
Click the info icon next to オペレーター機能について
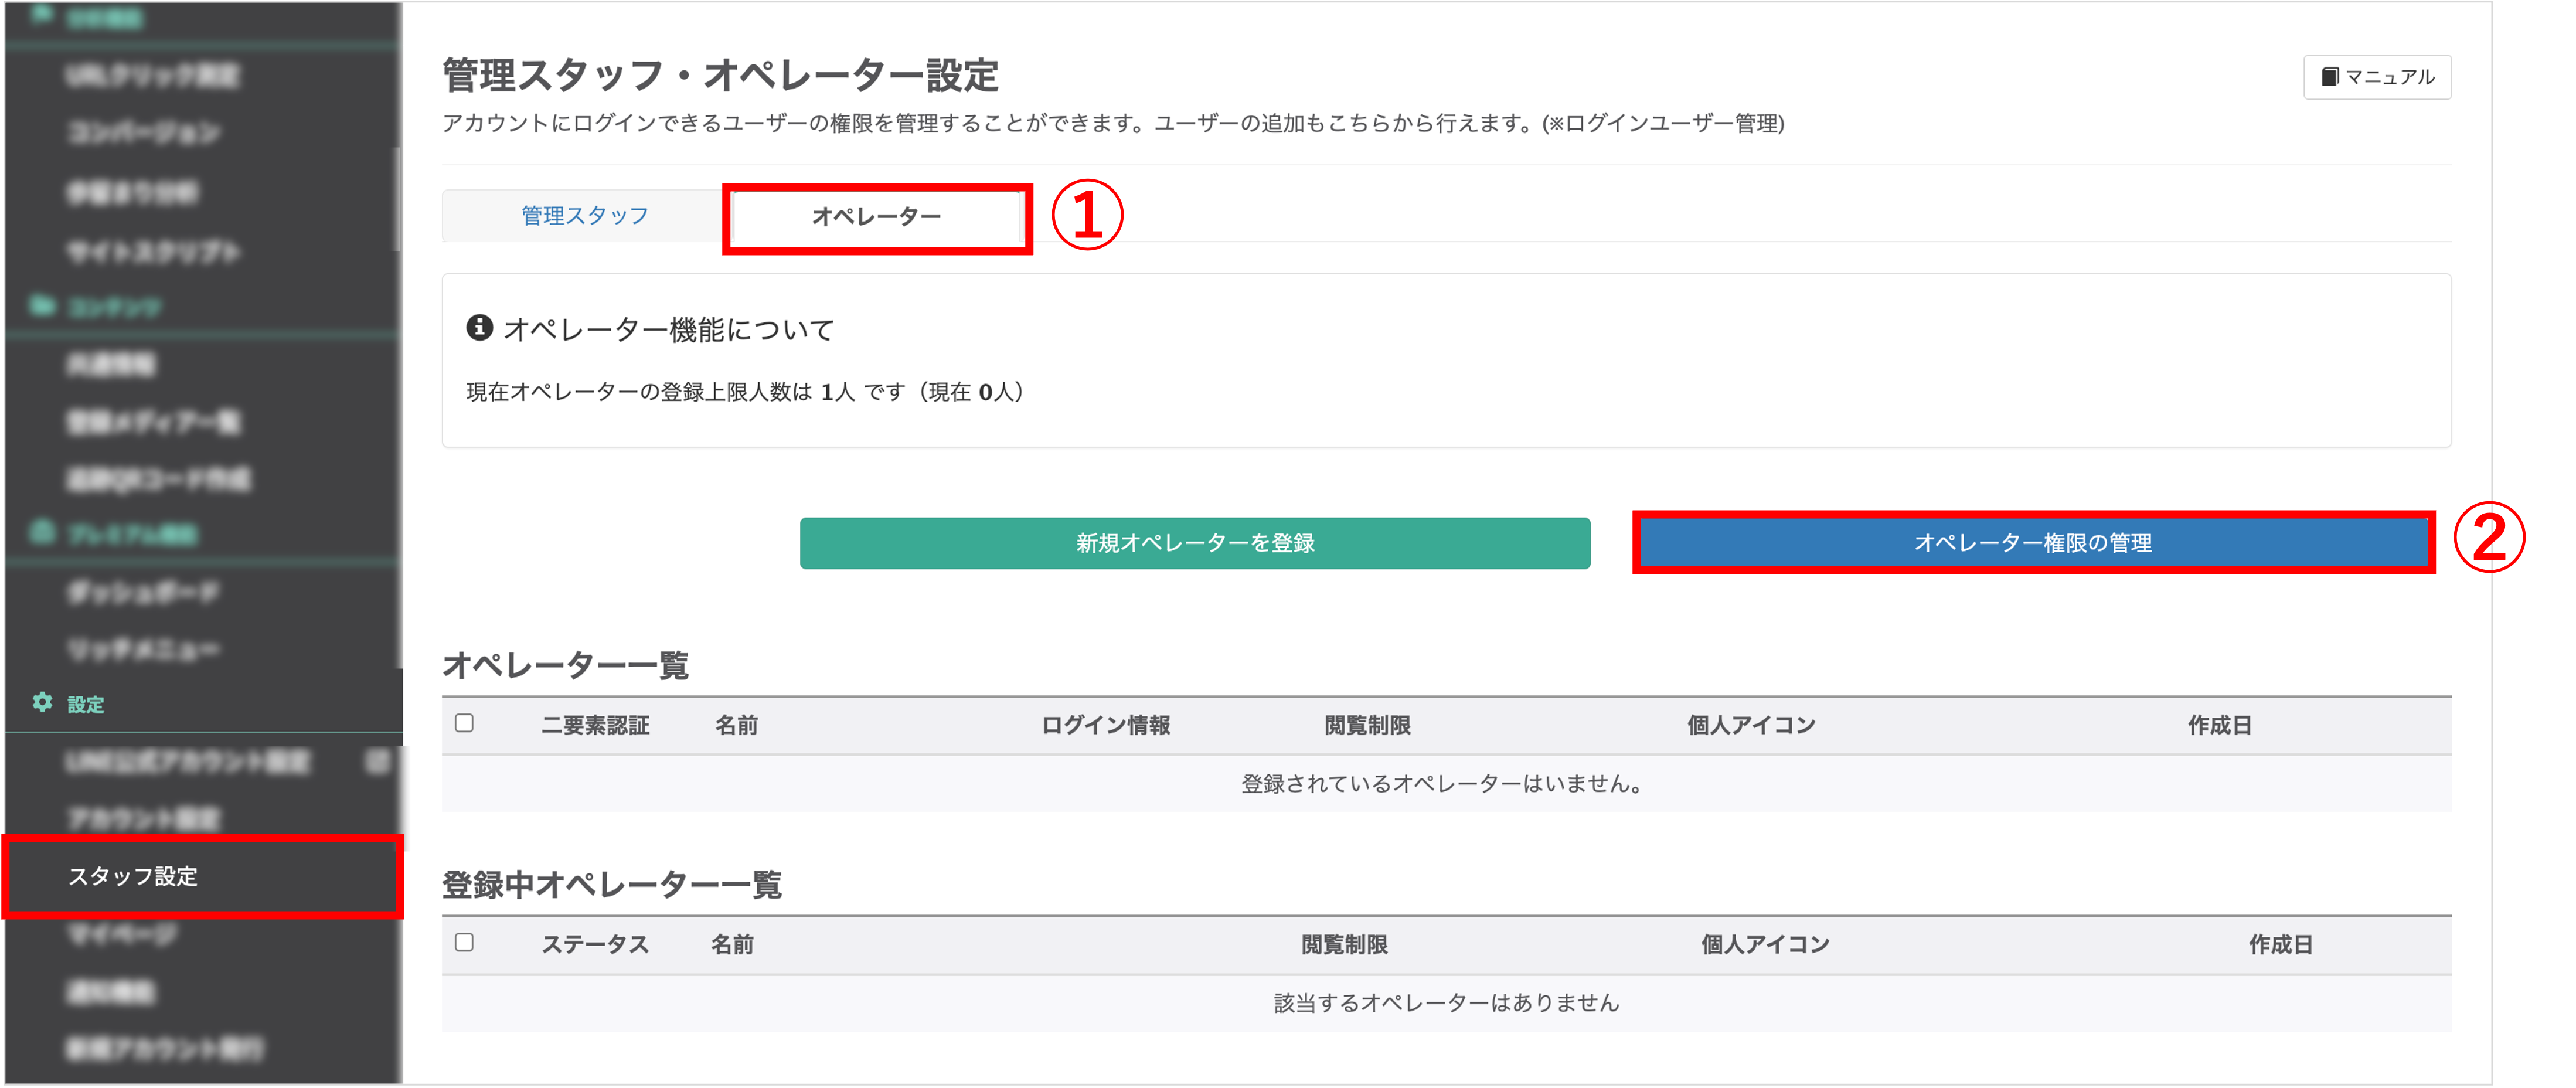(x=479, y=327)
